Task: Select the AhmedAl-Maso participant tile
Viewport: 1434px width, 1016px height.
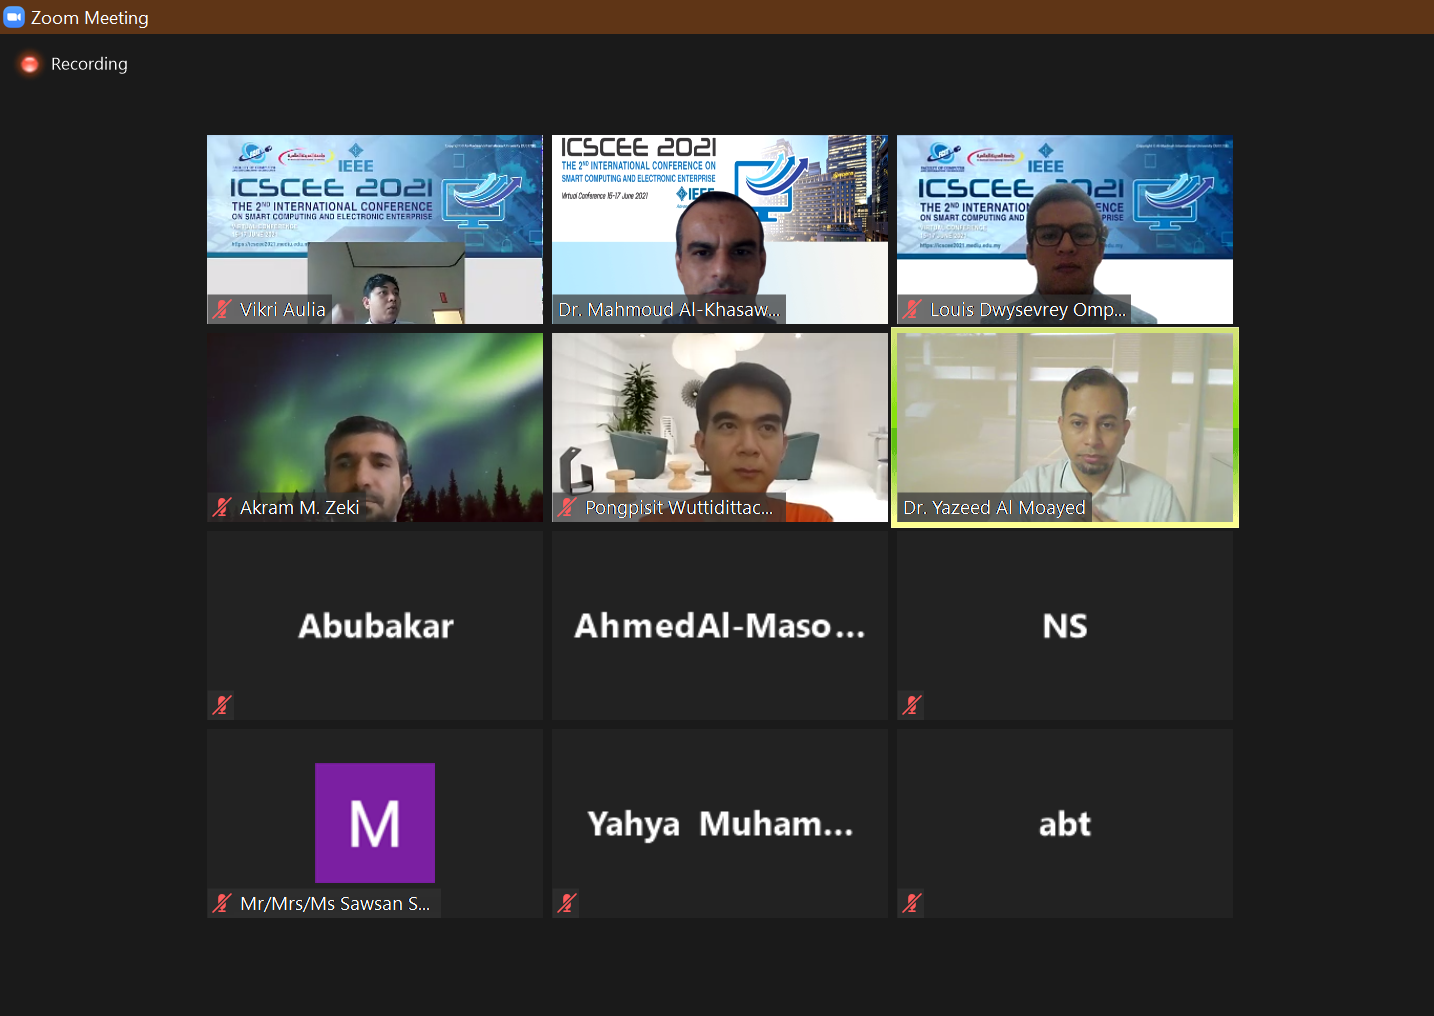Action: tap(720, 625)
